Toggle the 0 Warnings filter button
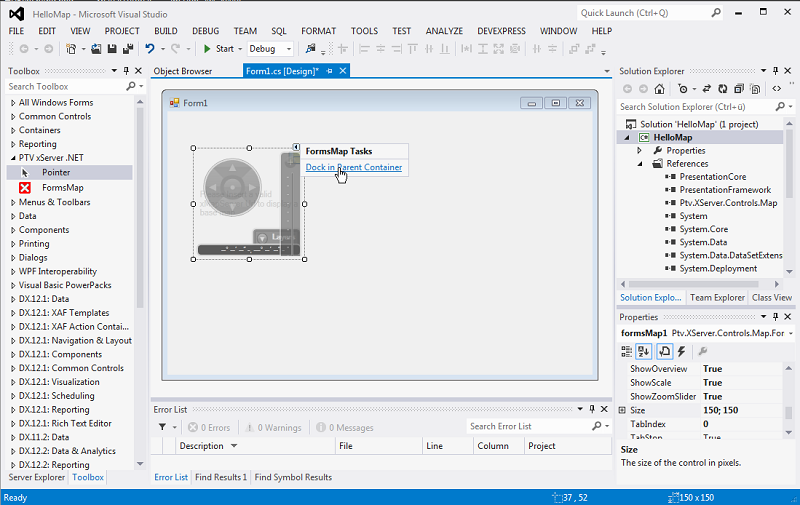The height and width of the screenshot is (505, 800). click(x=273, y=427)
